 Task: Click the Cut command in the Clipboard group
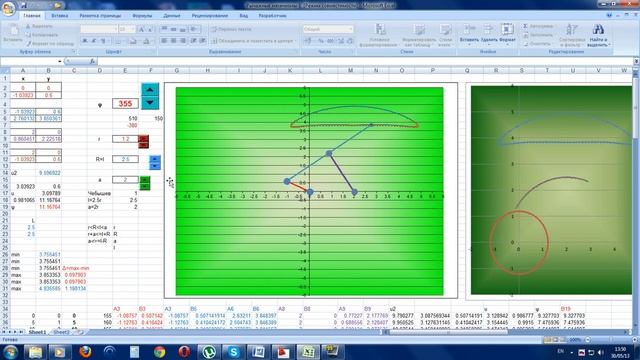(x=39, y=26)
